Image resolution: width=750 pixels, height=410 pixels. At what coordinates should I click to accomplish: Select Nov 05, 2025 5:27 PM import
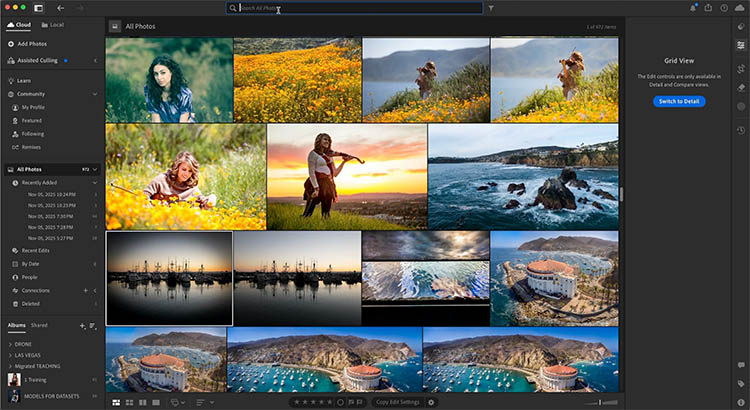click(x=51, y=238)
